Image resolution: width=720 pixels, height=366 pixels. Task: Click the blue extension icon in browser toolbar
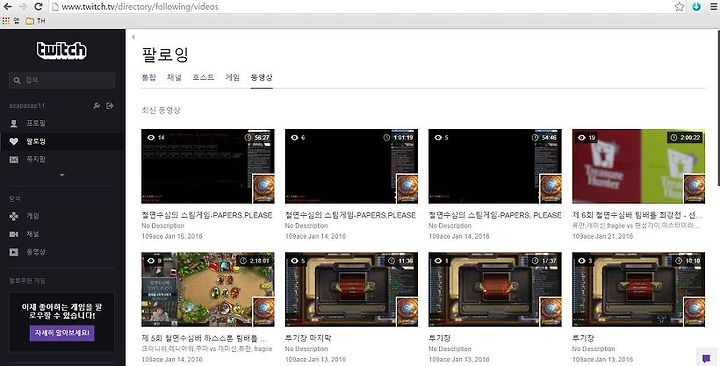pos(697,6)
